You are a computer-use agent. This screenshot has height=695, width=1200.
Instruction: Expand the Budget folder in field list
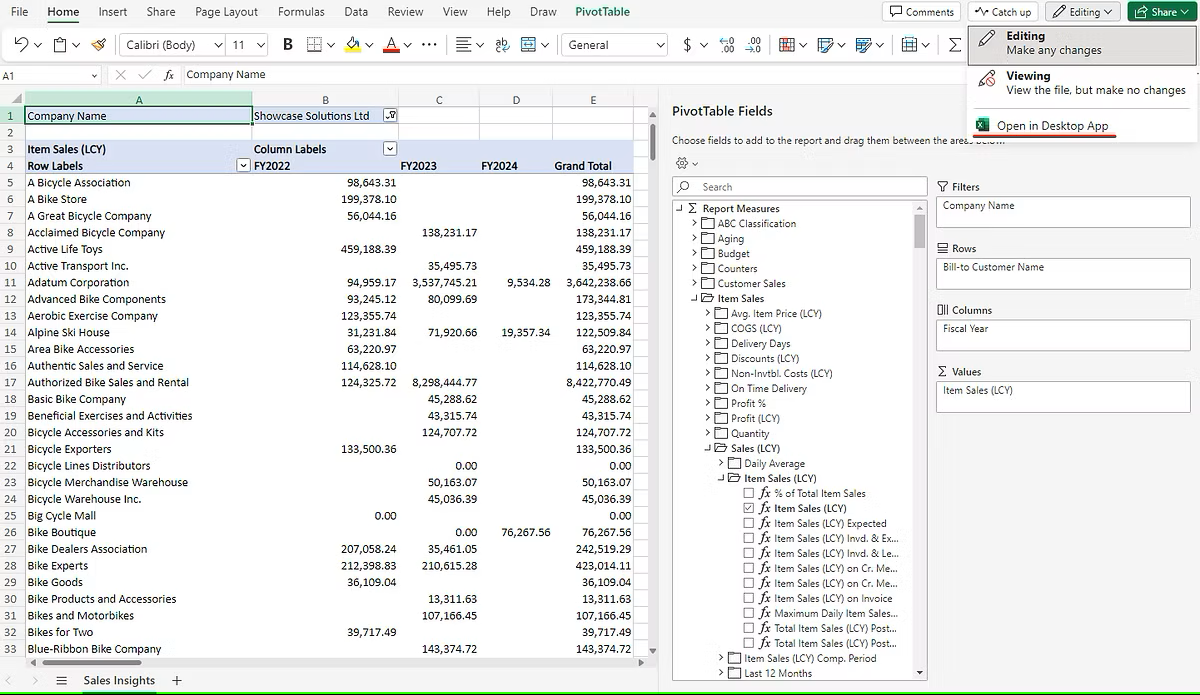point(695,254)
